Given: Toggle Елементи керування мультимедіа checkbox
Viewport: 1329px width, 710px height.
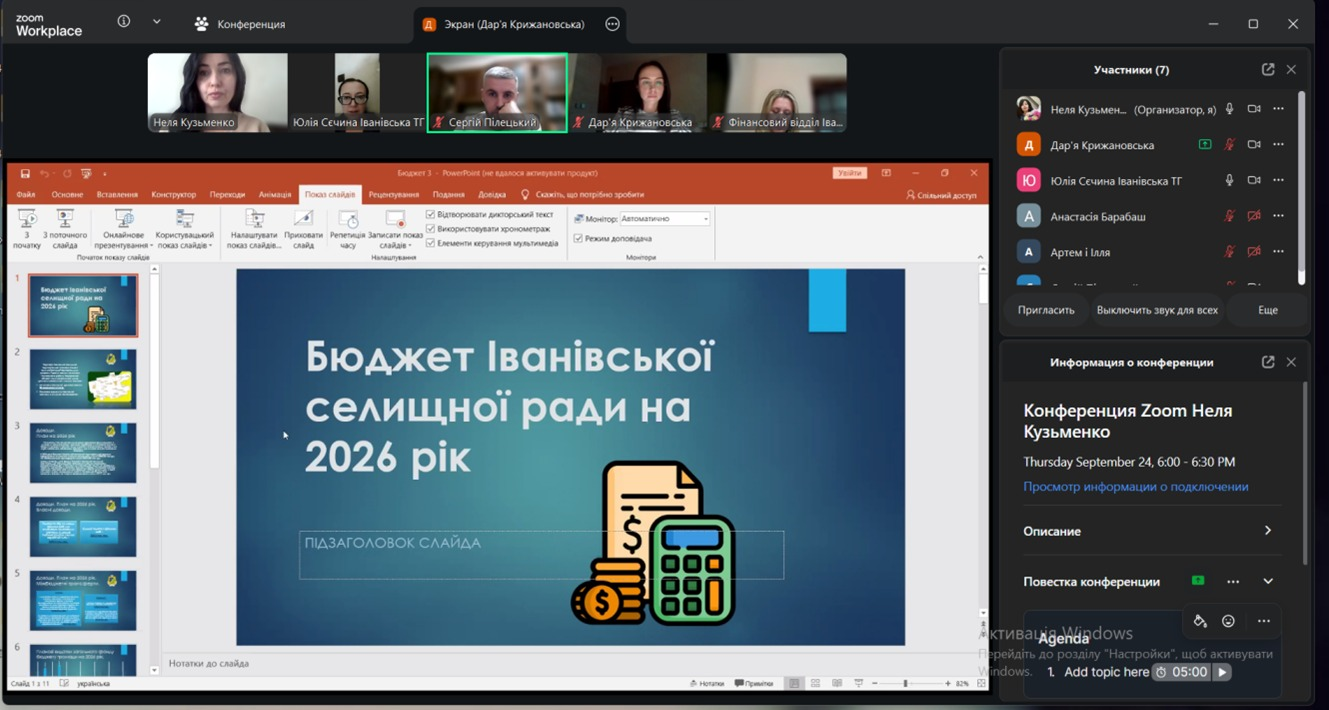Looking at the screenshot, I should 430,243.
